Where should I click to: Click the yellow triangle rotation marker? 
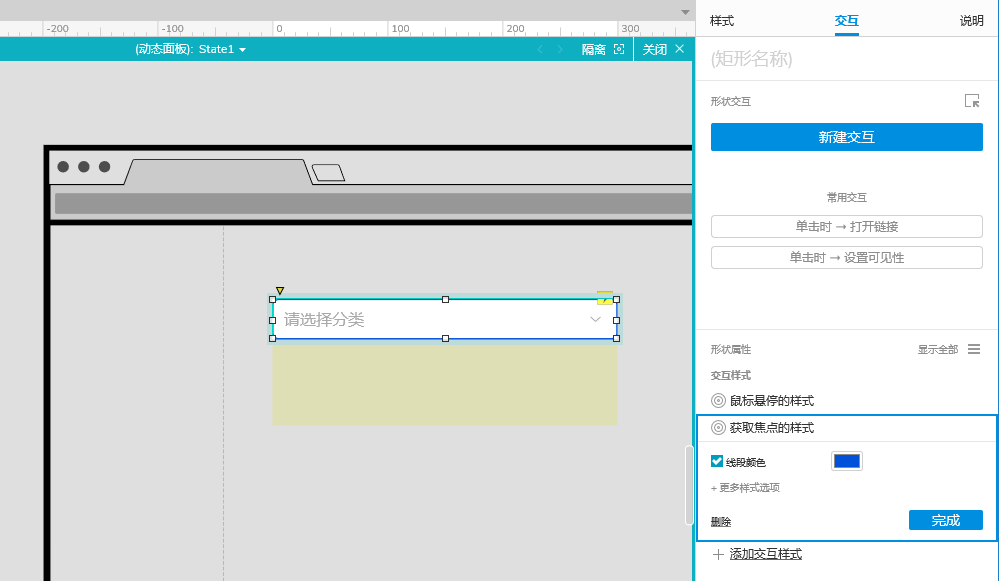(x=280, y=290)
